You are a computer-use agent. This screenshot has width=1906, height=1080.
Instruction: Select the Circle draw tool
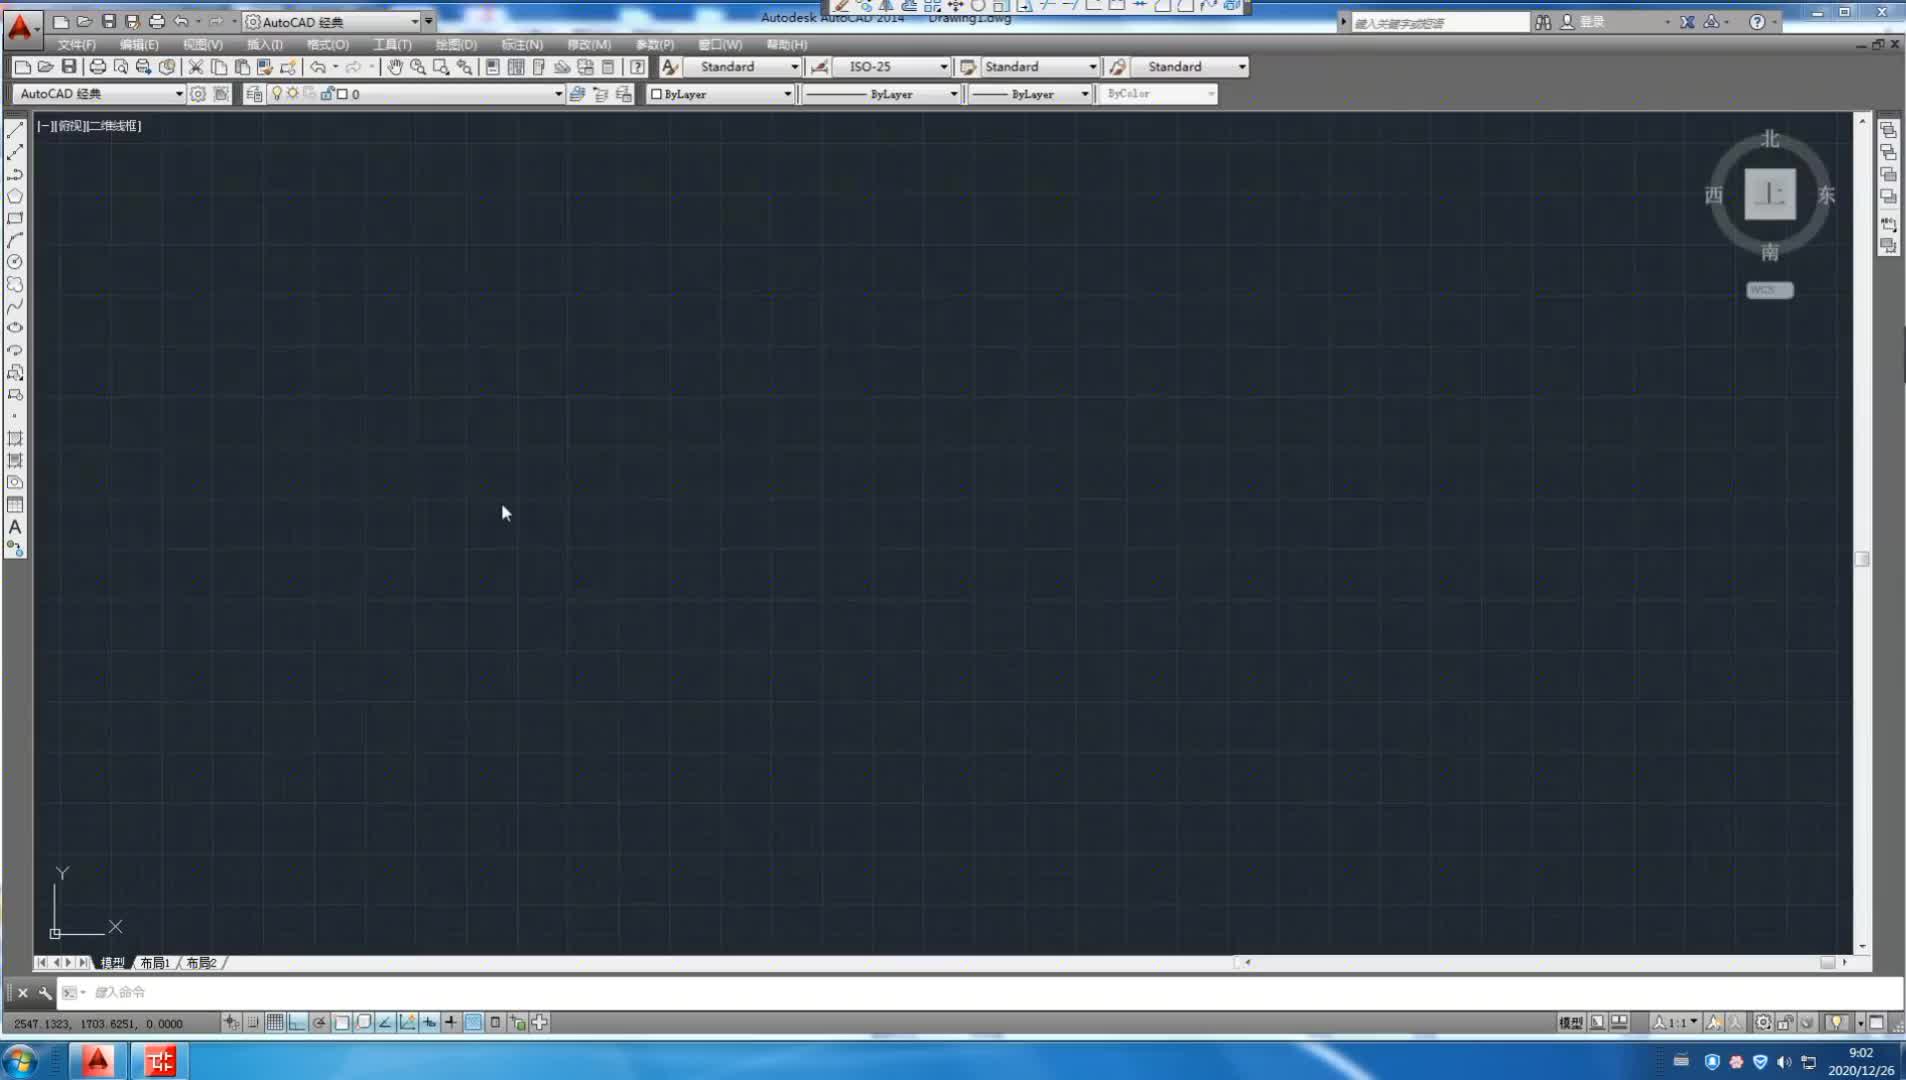point(15,262)
